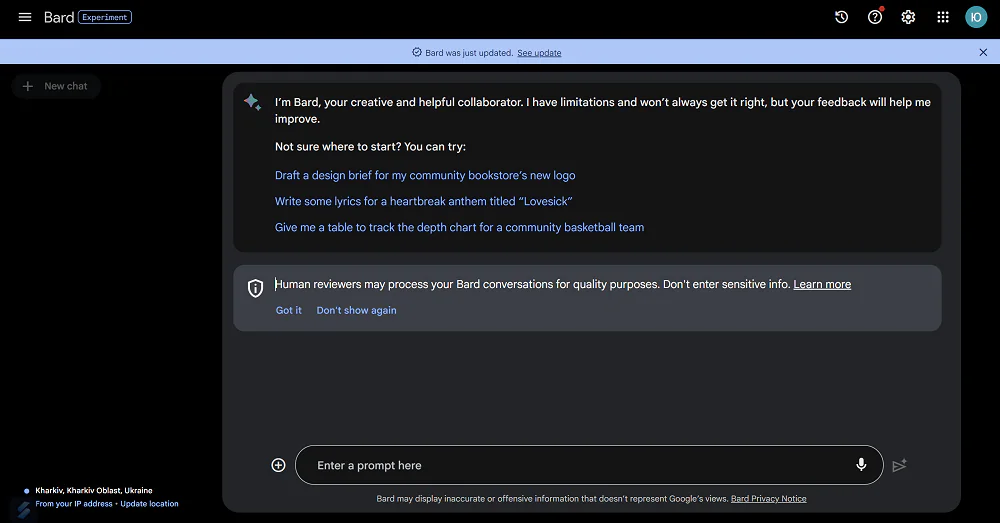
Task: Click the Bard title text
Action: [59, 17]
